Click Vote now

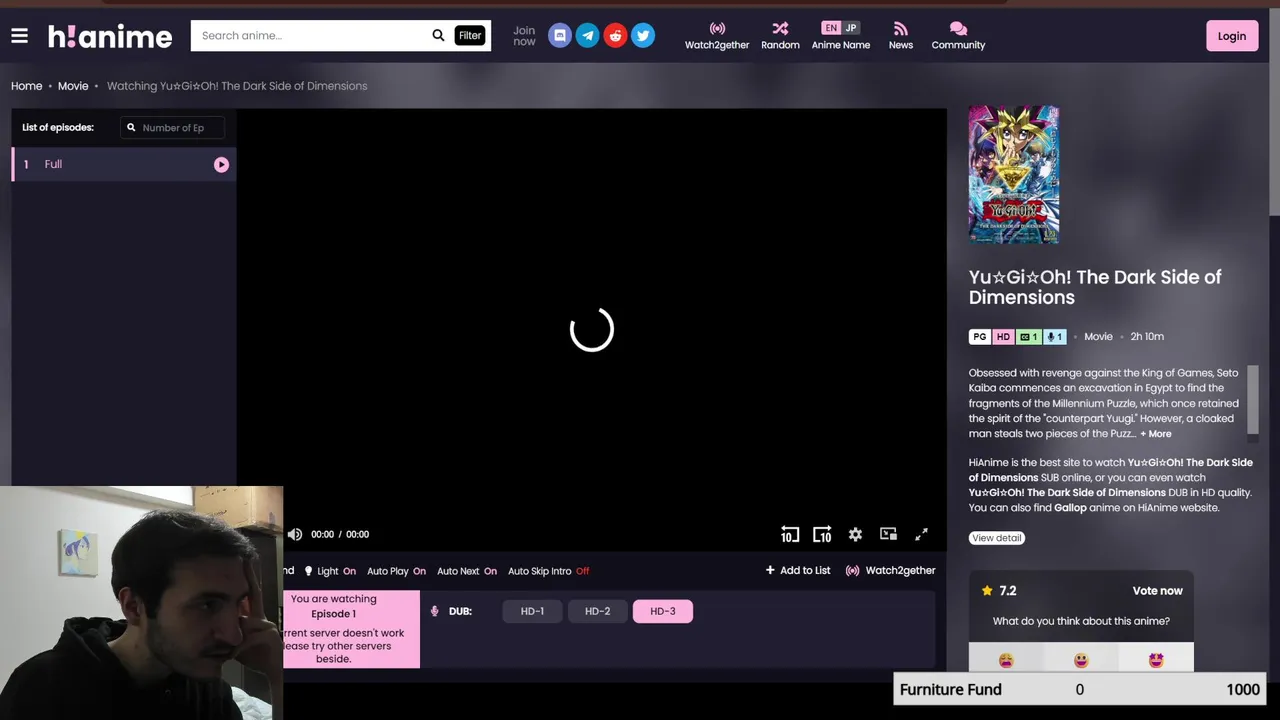(1157, 591)
